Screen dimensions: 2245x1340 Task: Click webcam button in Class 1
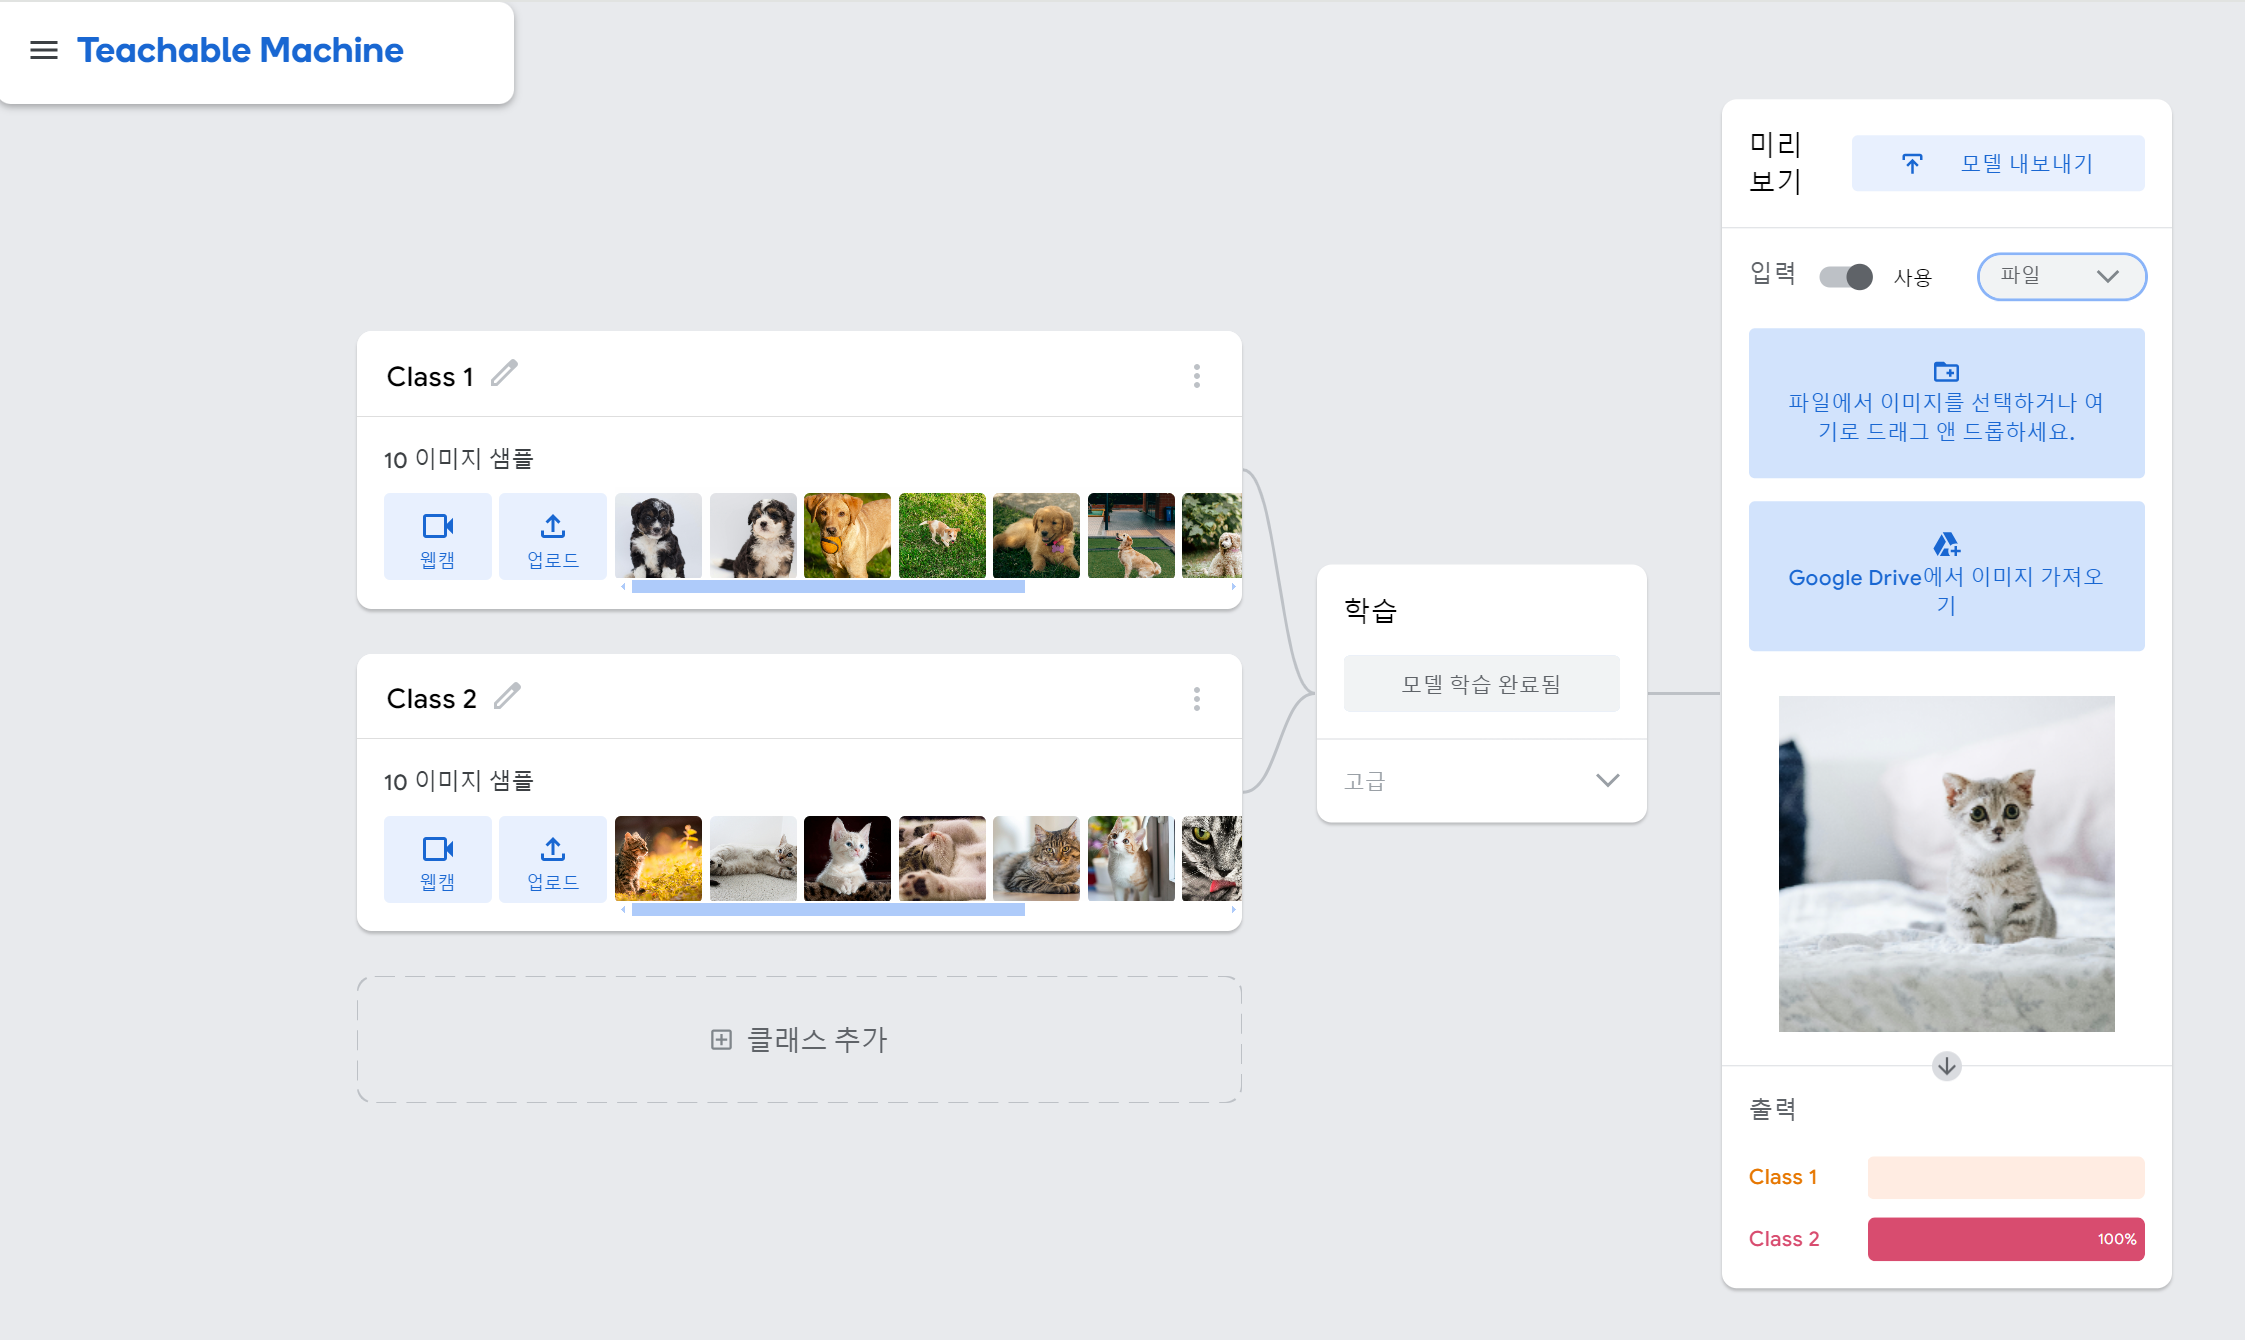pos(437,537)
